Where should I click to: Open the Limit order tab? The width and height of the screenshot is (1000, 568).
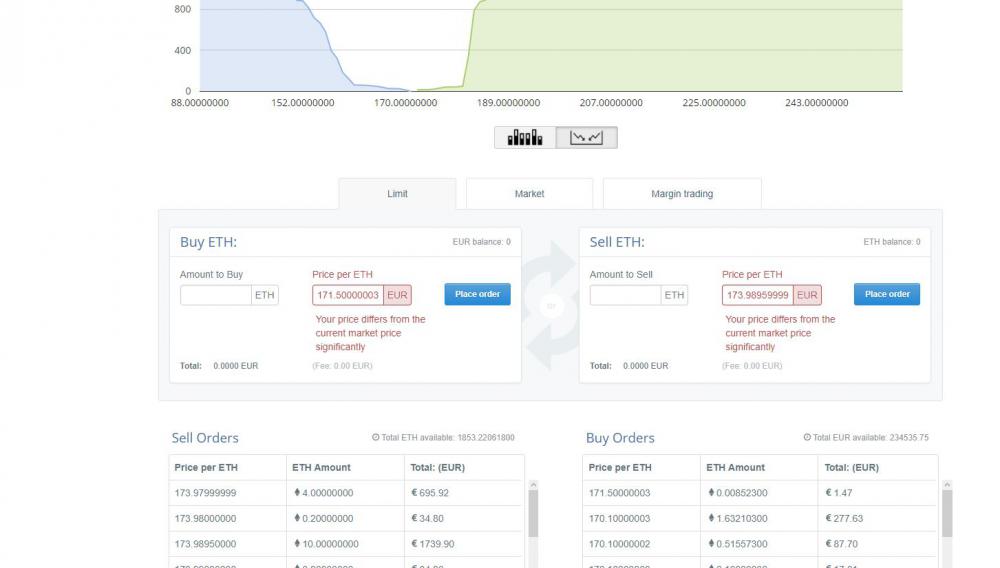(397, 194)
